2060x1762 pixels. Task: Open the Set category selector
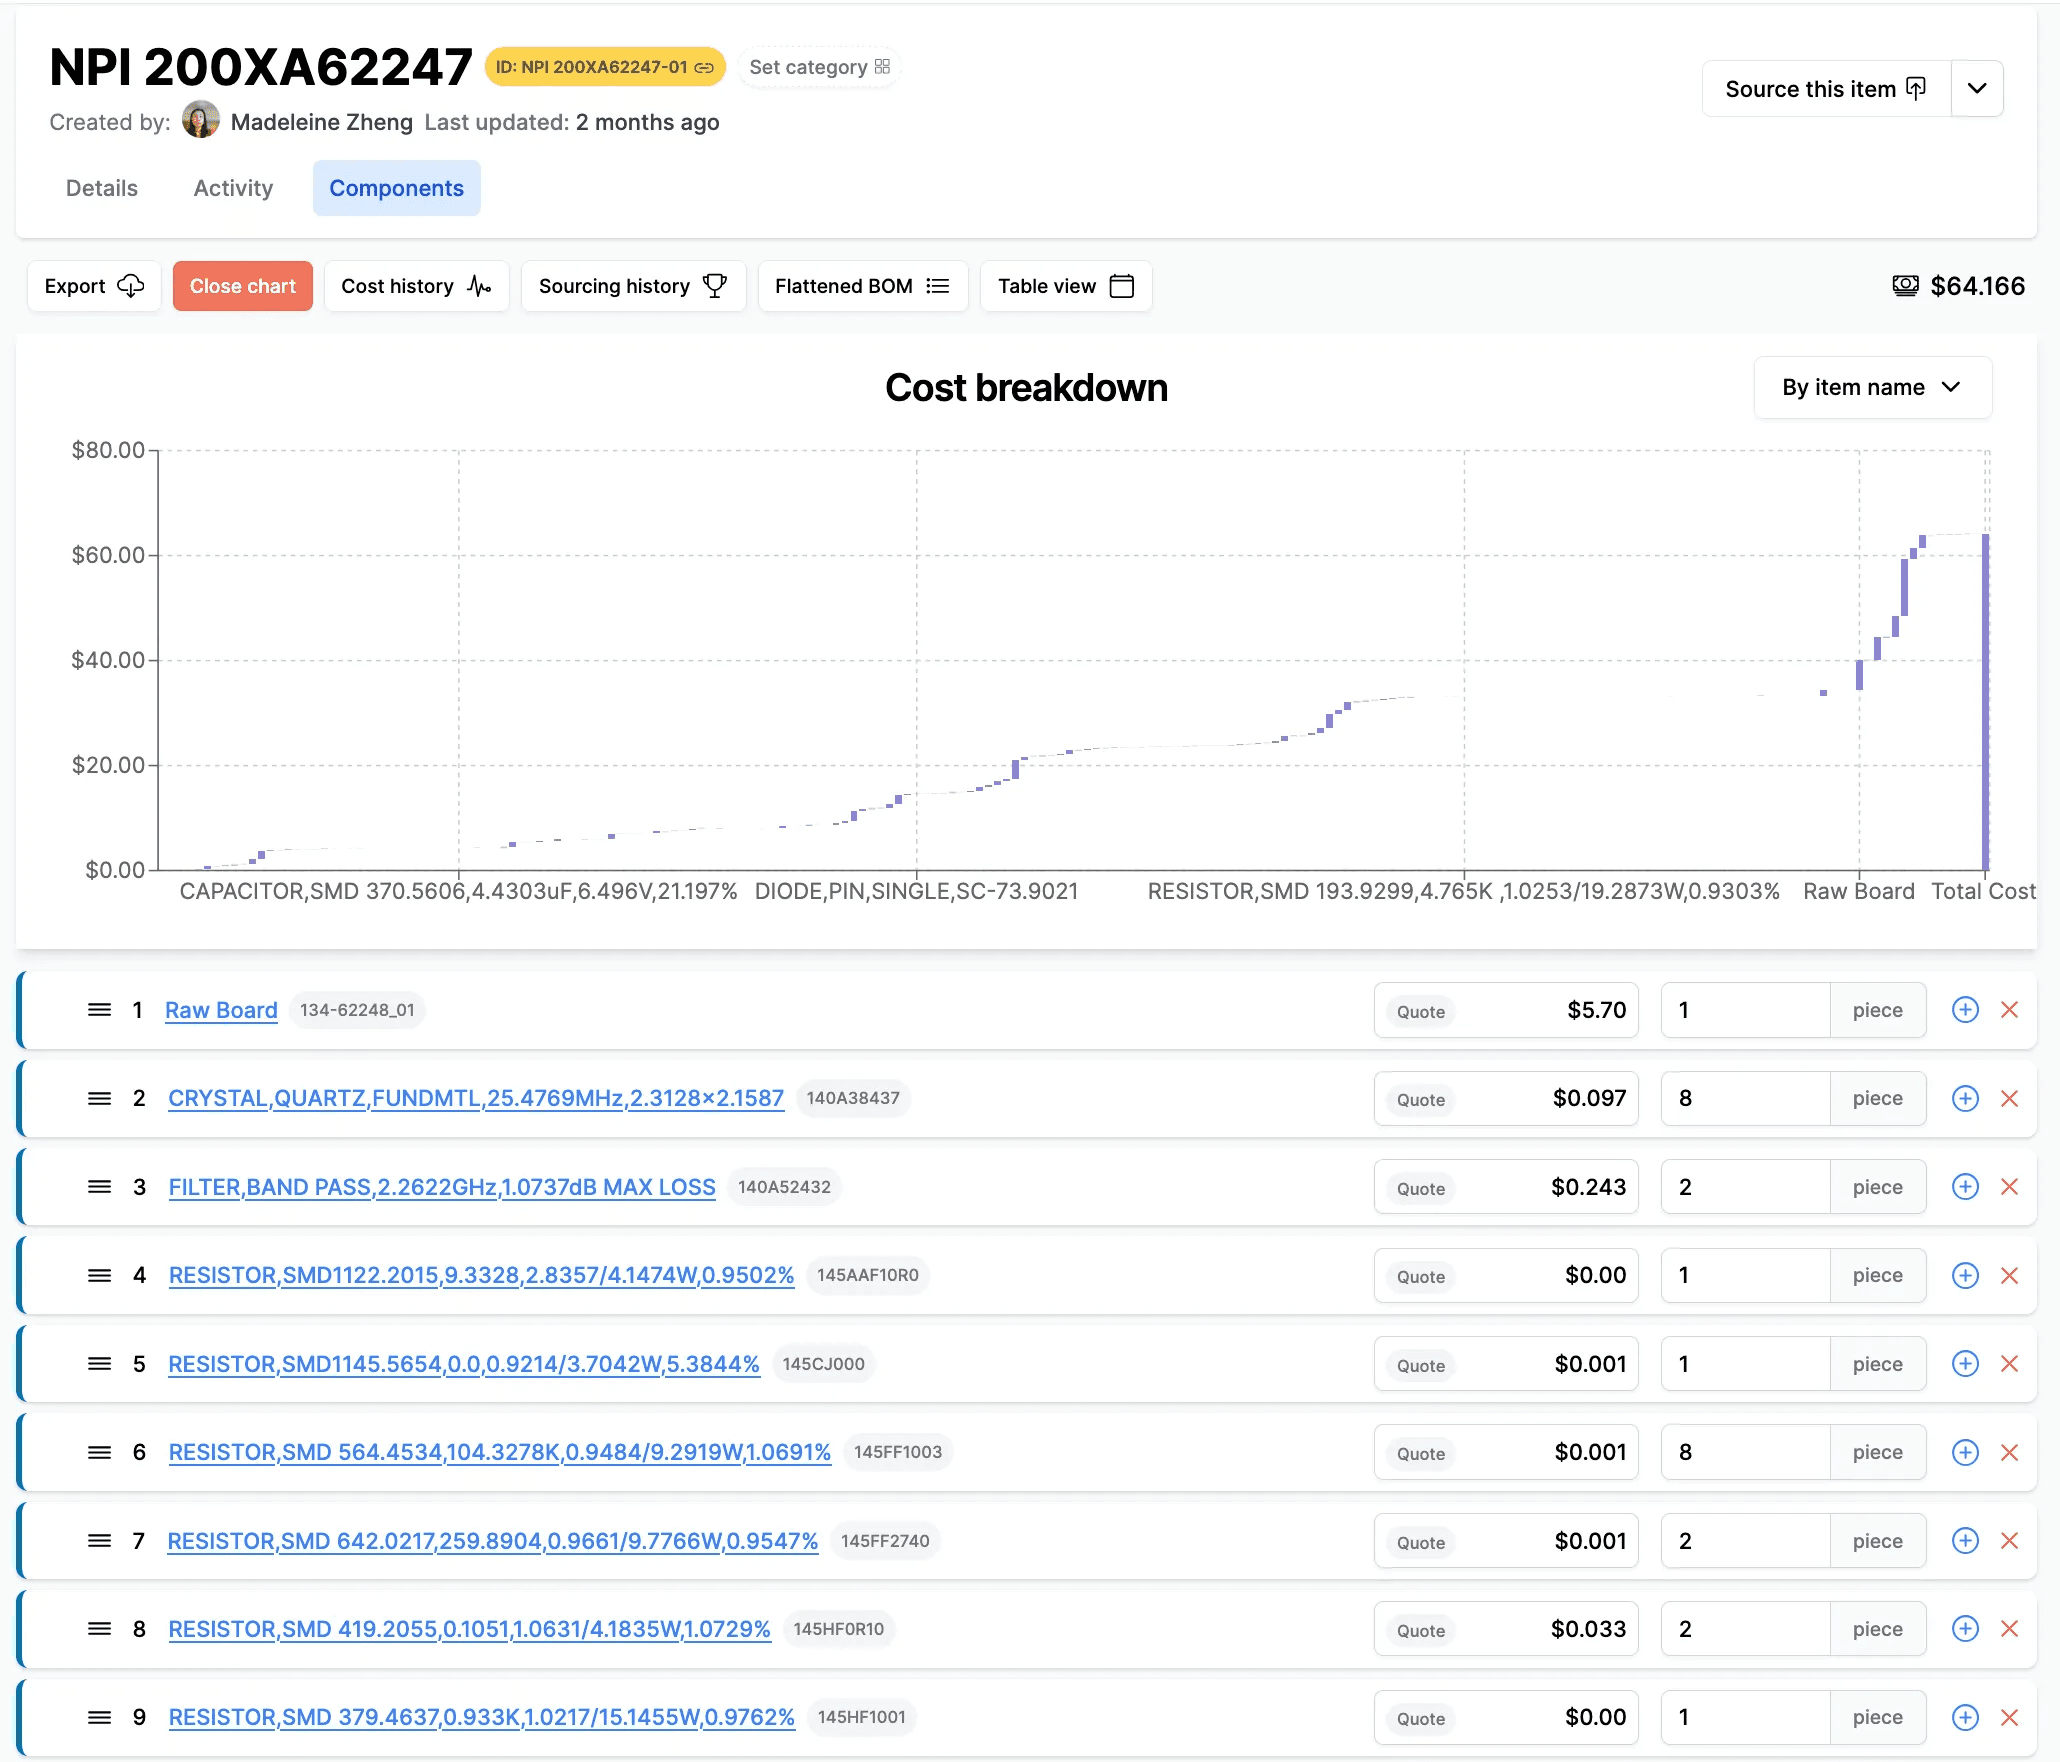tap(819, 67)
